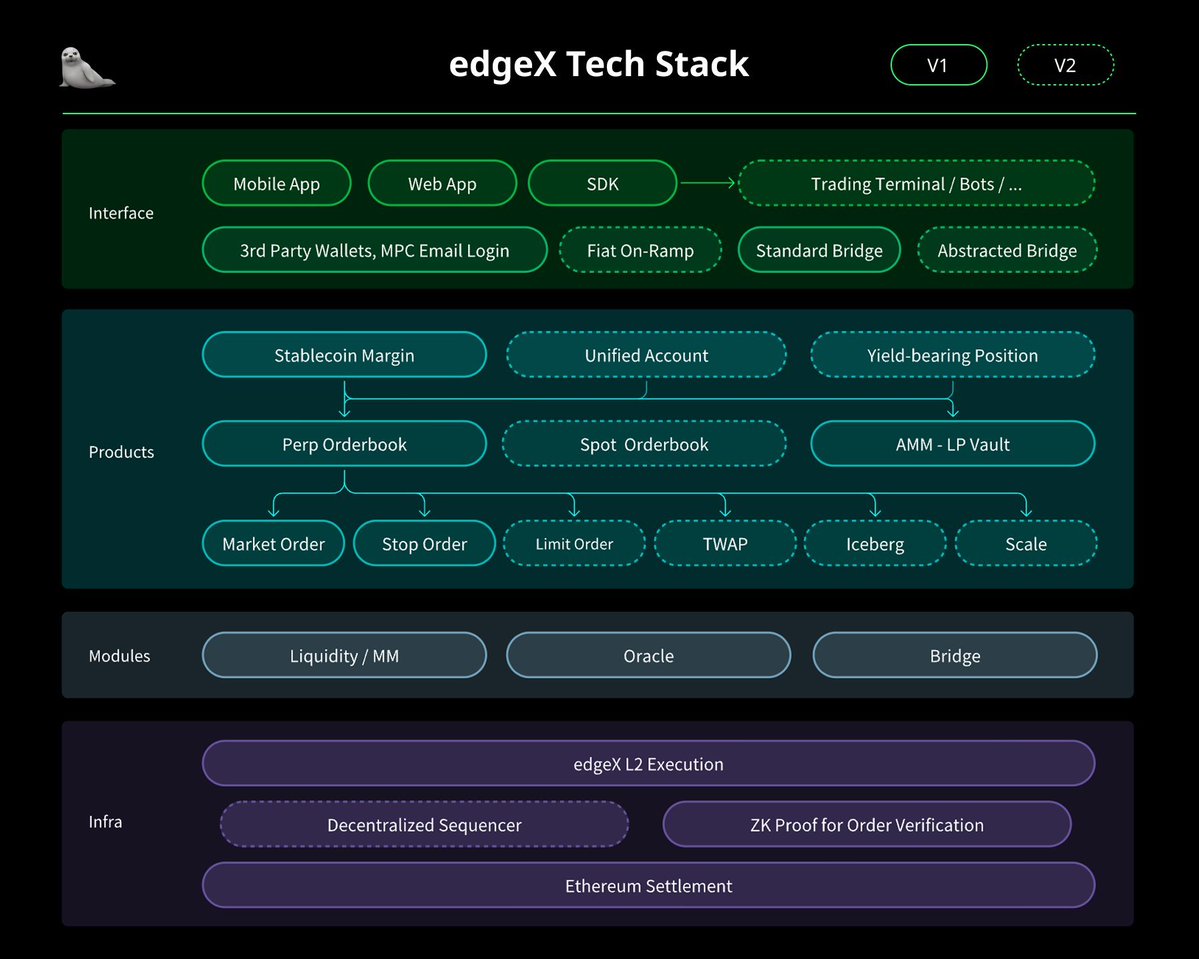1199x959 pixels.
Task: Choose the Limit Order pill
Action: coord(574,544)
